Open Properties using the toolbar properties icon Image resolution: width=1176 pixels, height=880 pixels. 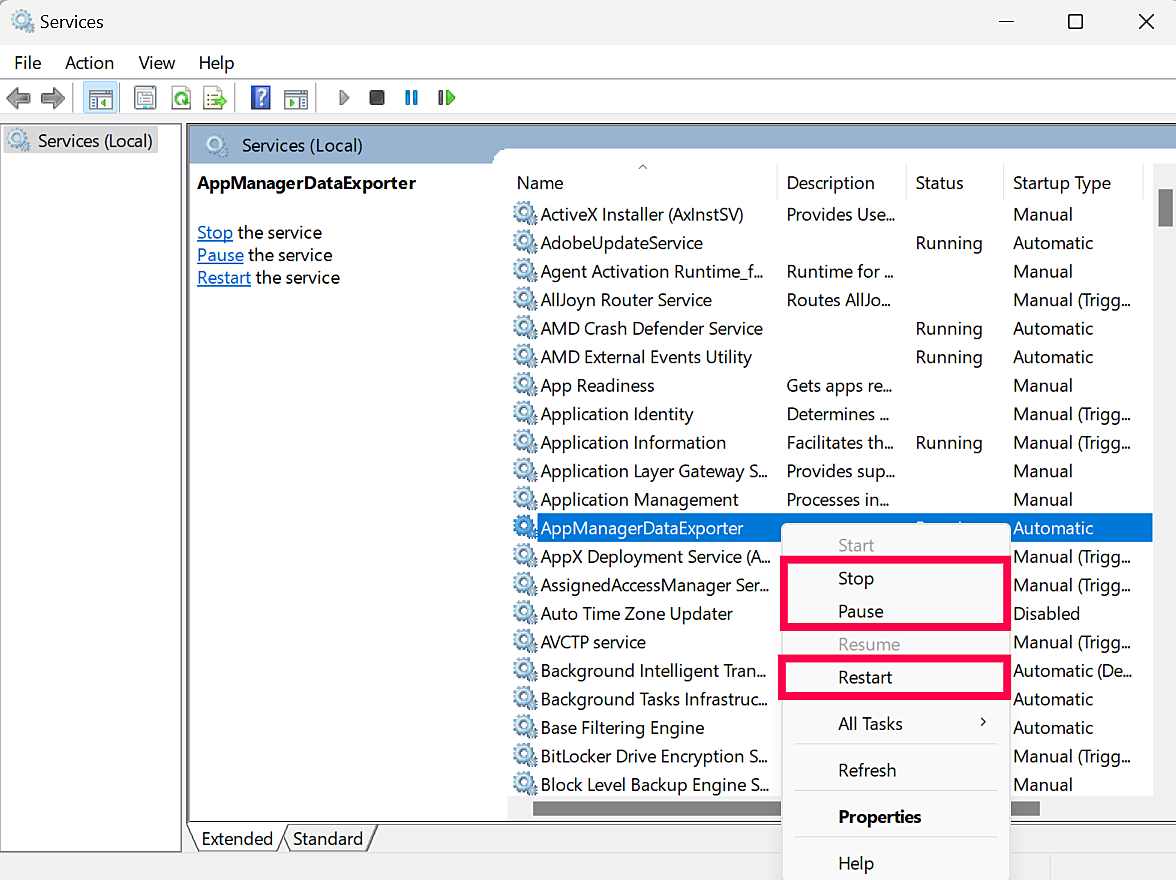click(145, 97)
